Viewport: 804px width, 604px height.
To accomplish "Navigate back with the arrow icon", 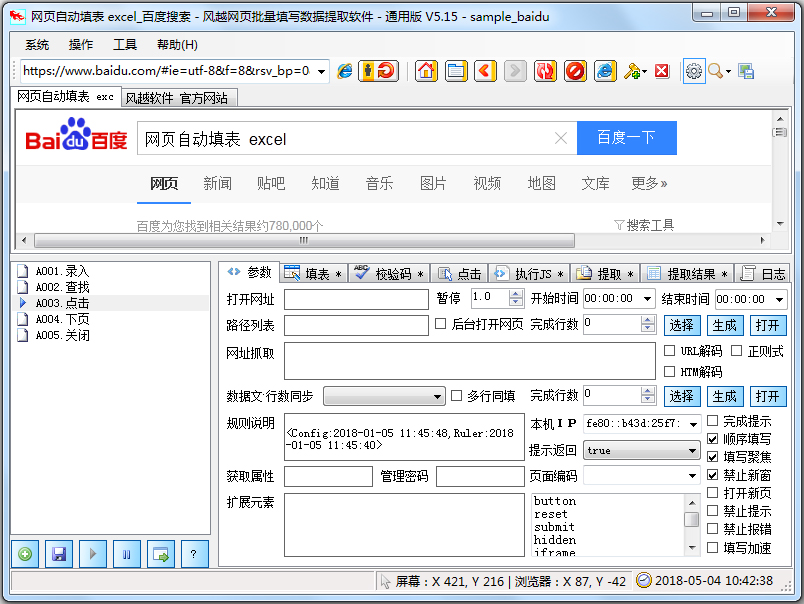I will 485,71.
